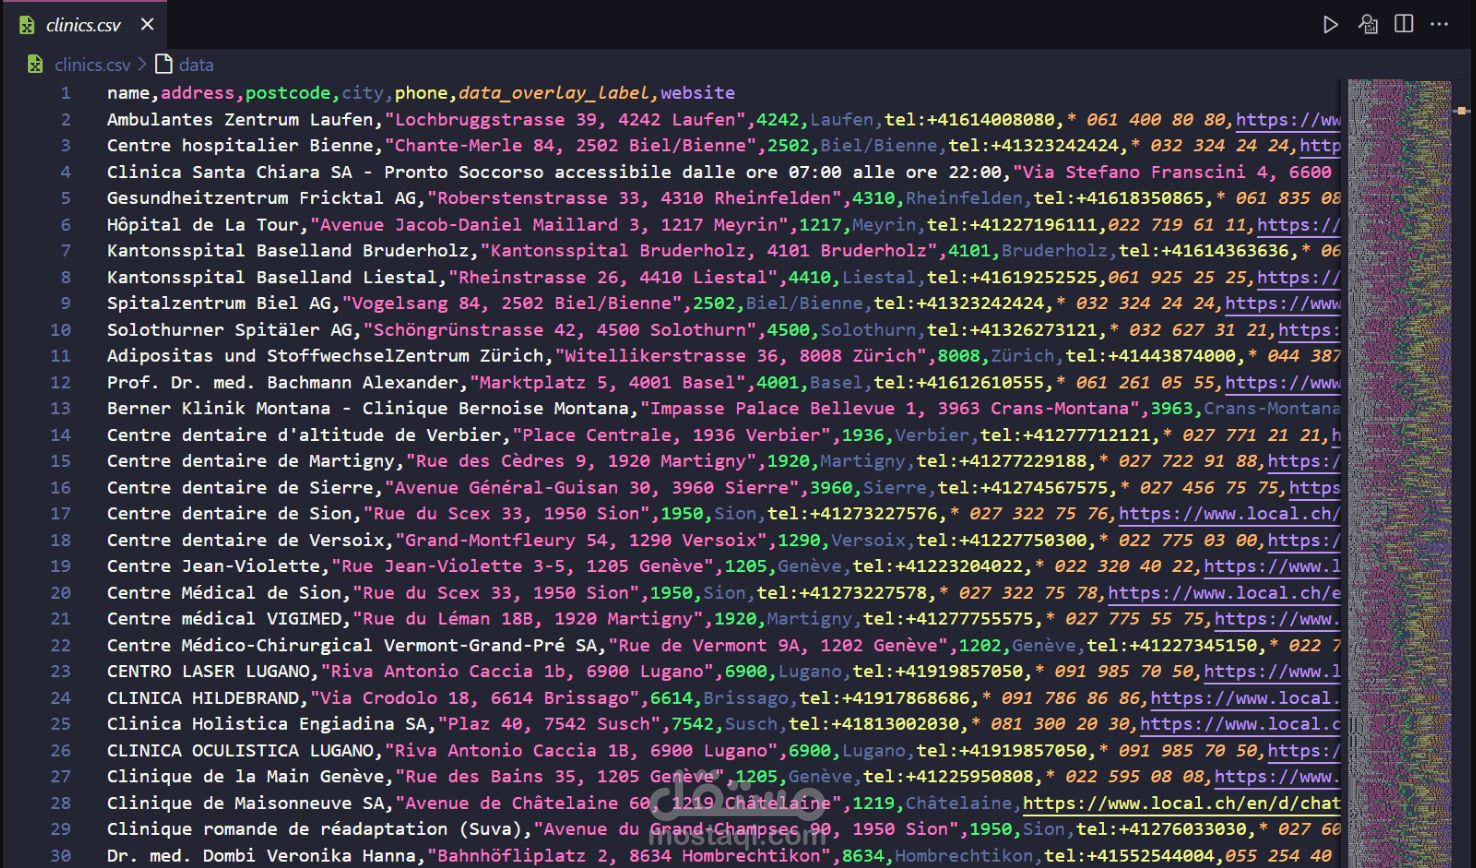Split the editor to the right
Screen dimensions: 1476x868
[1404, 24]
